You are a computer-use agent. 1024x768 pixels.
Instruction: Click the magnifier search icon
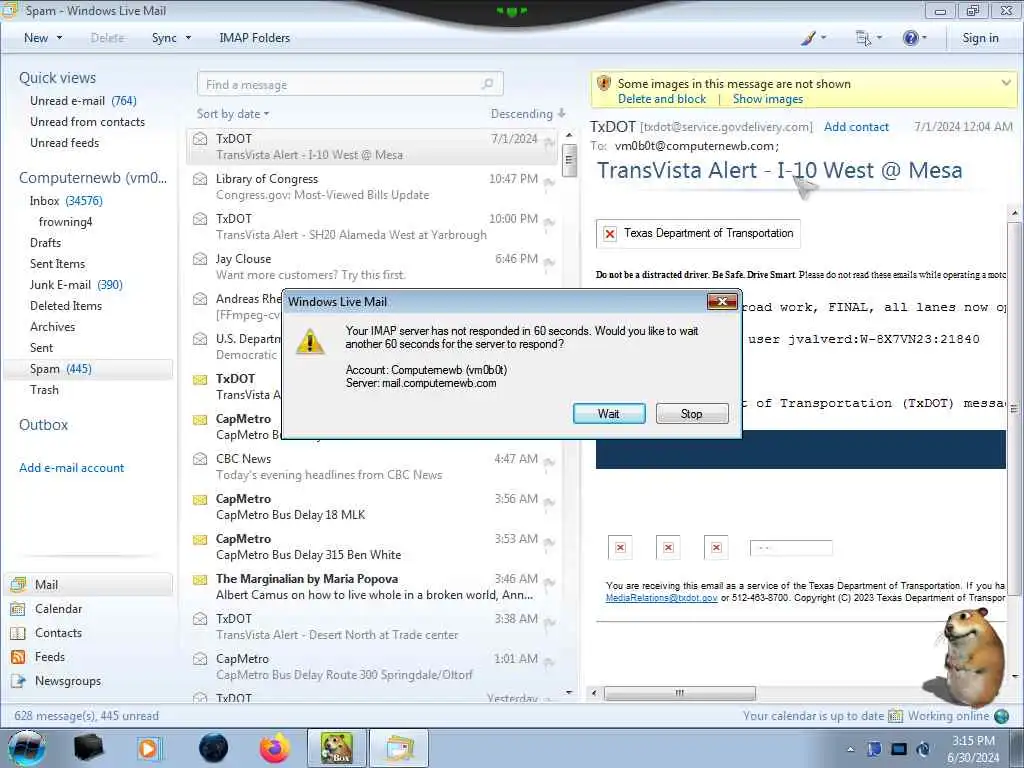487,84
